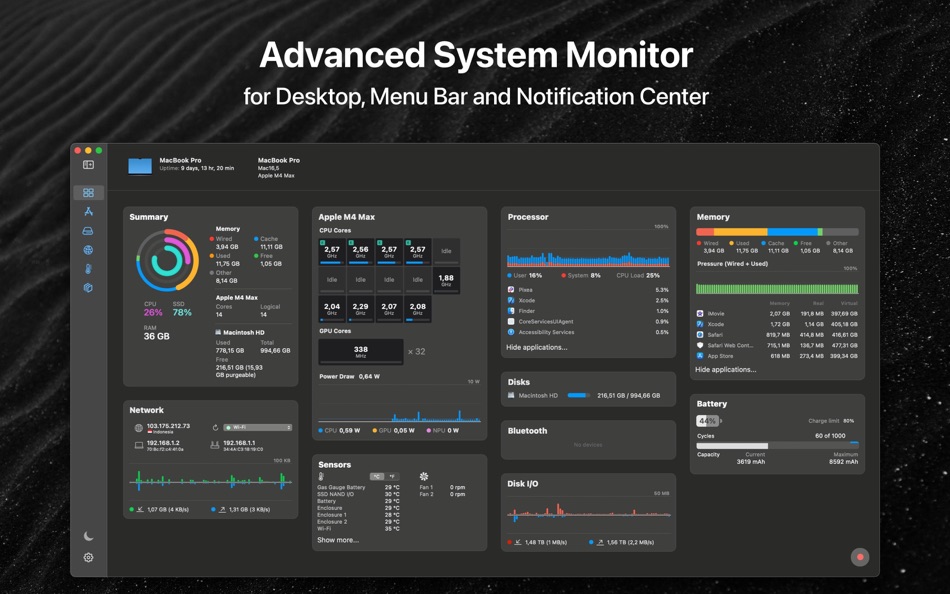Click the Power Draw 0,64 W label
950x594 pixels.
pyautogui.click(x=350, y=376)
